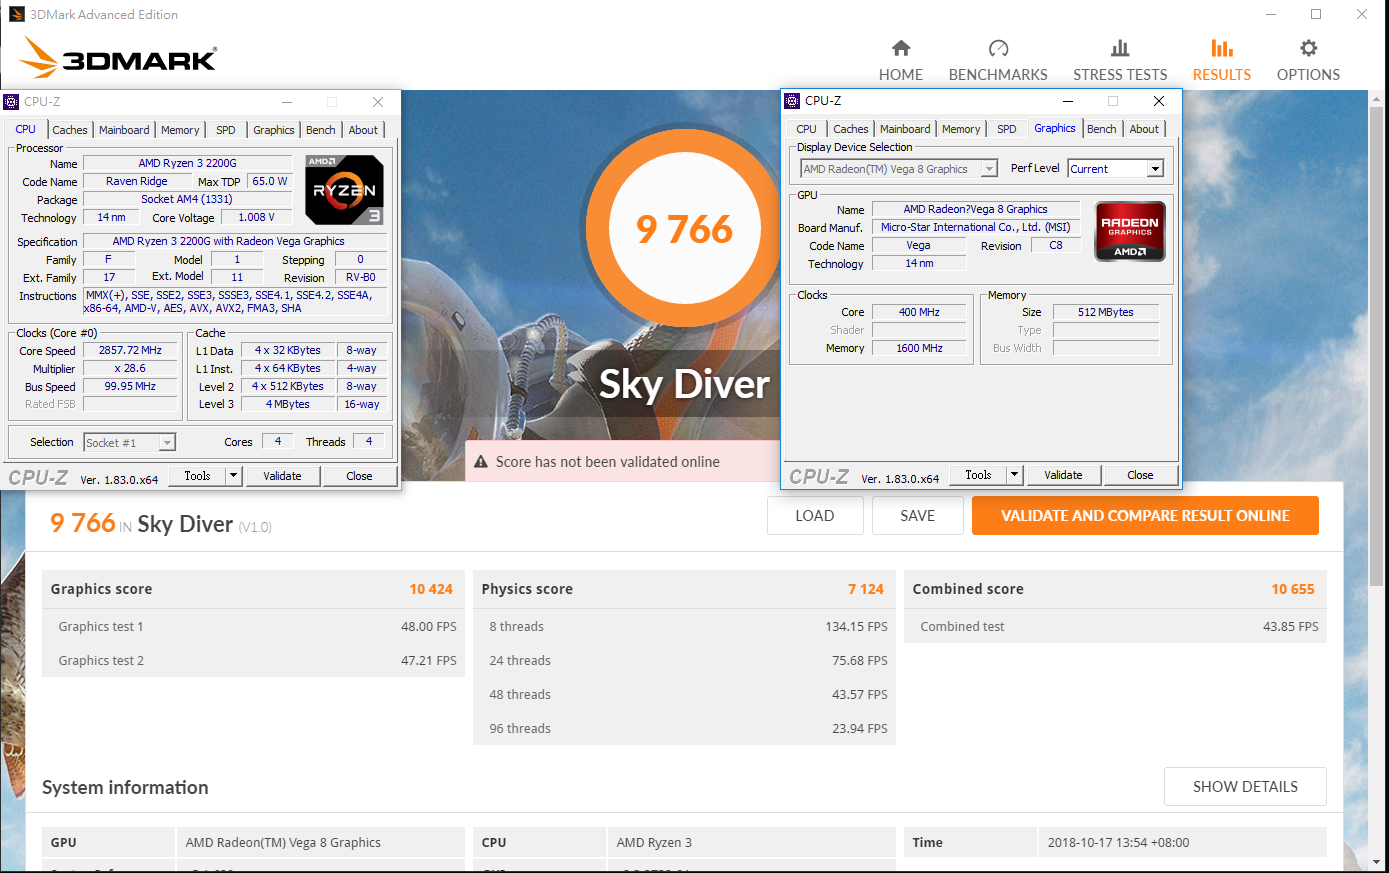Click the right CPU-Z window title icon
1389x873 pixels.
[x=792, y=101]
